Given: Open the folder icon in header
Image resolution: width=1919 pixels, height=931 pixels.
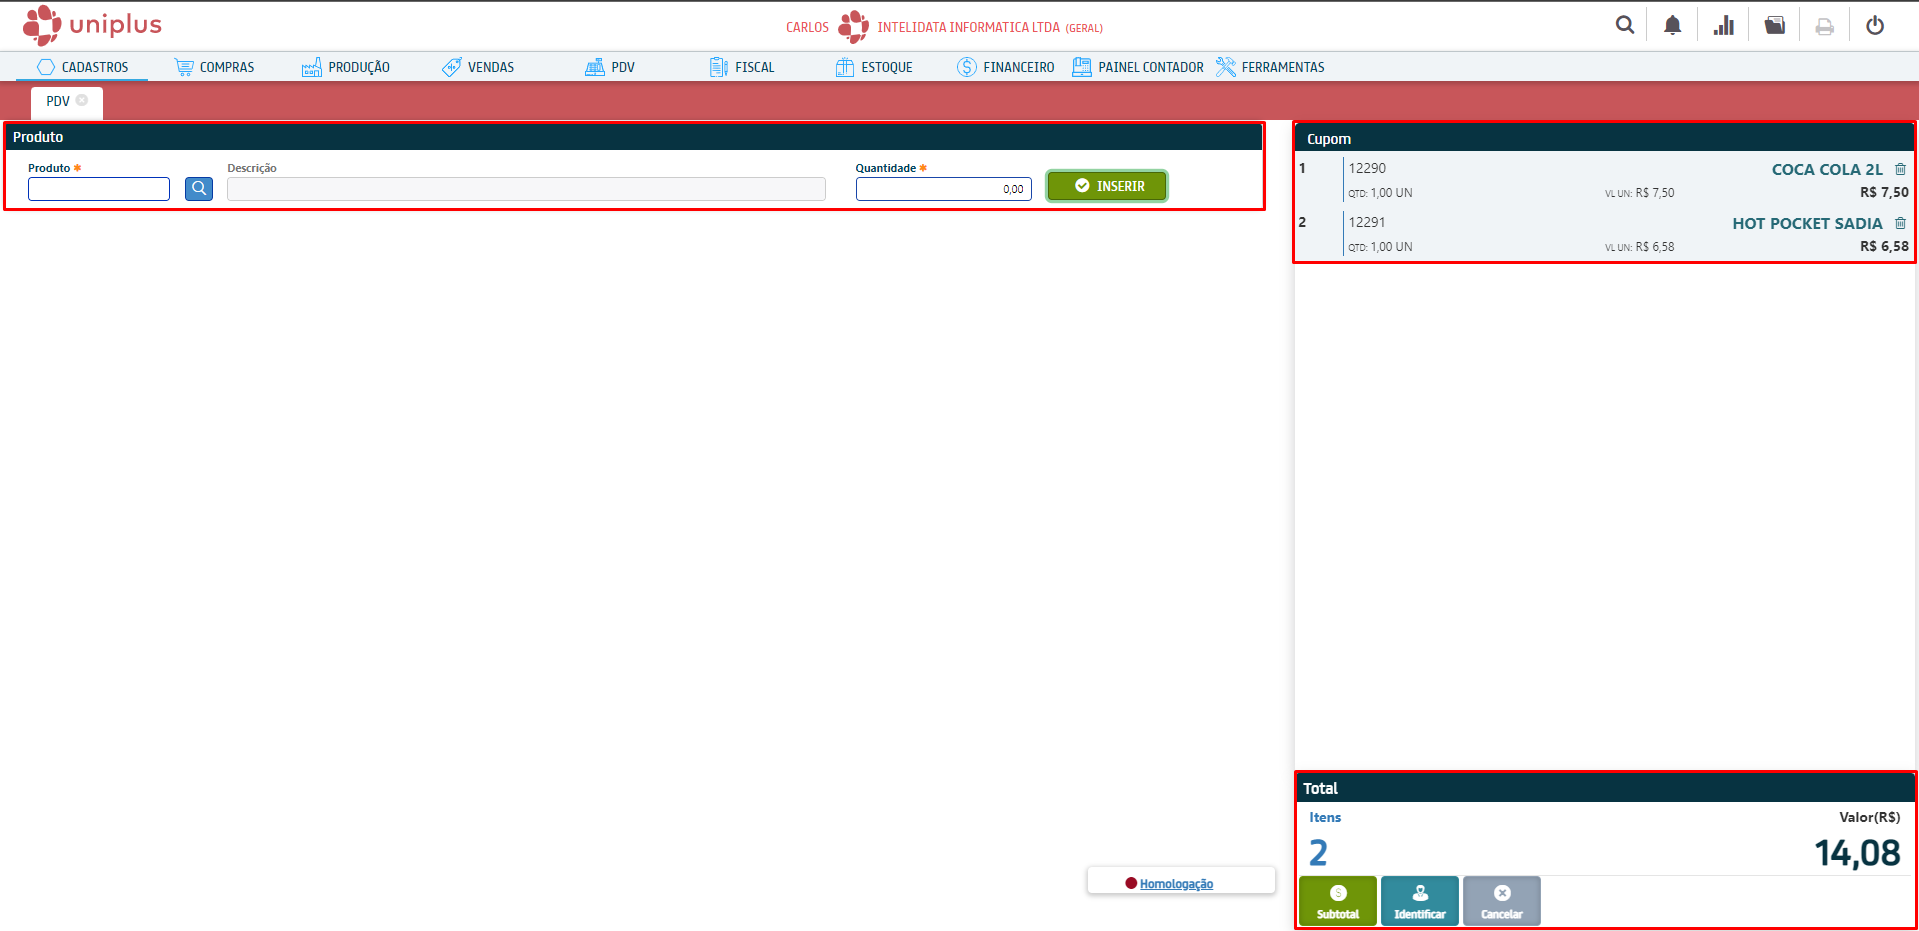Looking at the screenshot, I should 1774,26.
